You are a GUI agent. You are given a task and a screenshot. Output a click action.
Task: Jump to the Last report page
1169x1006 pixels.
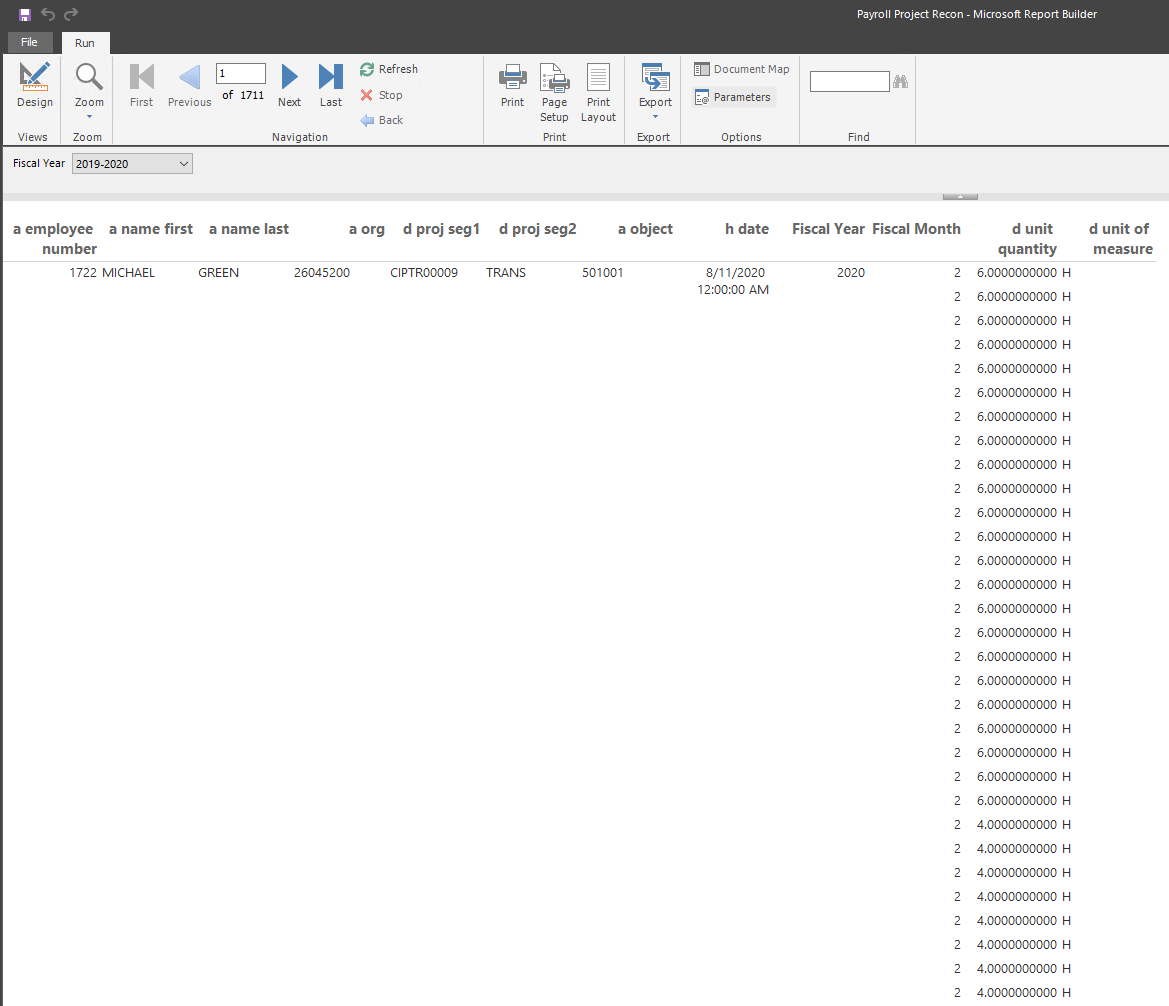(x=331, y=85)
